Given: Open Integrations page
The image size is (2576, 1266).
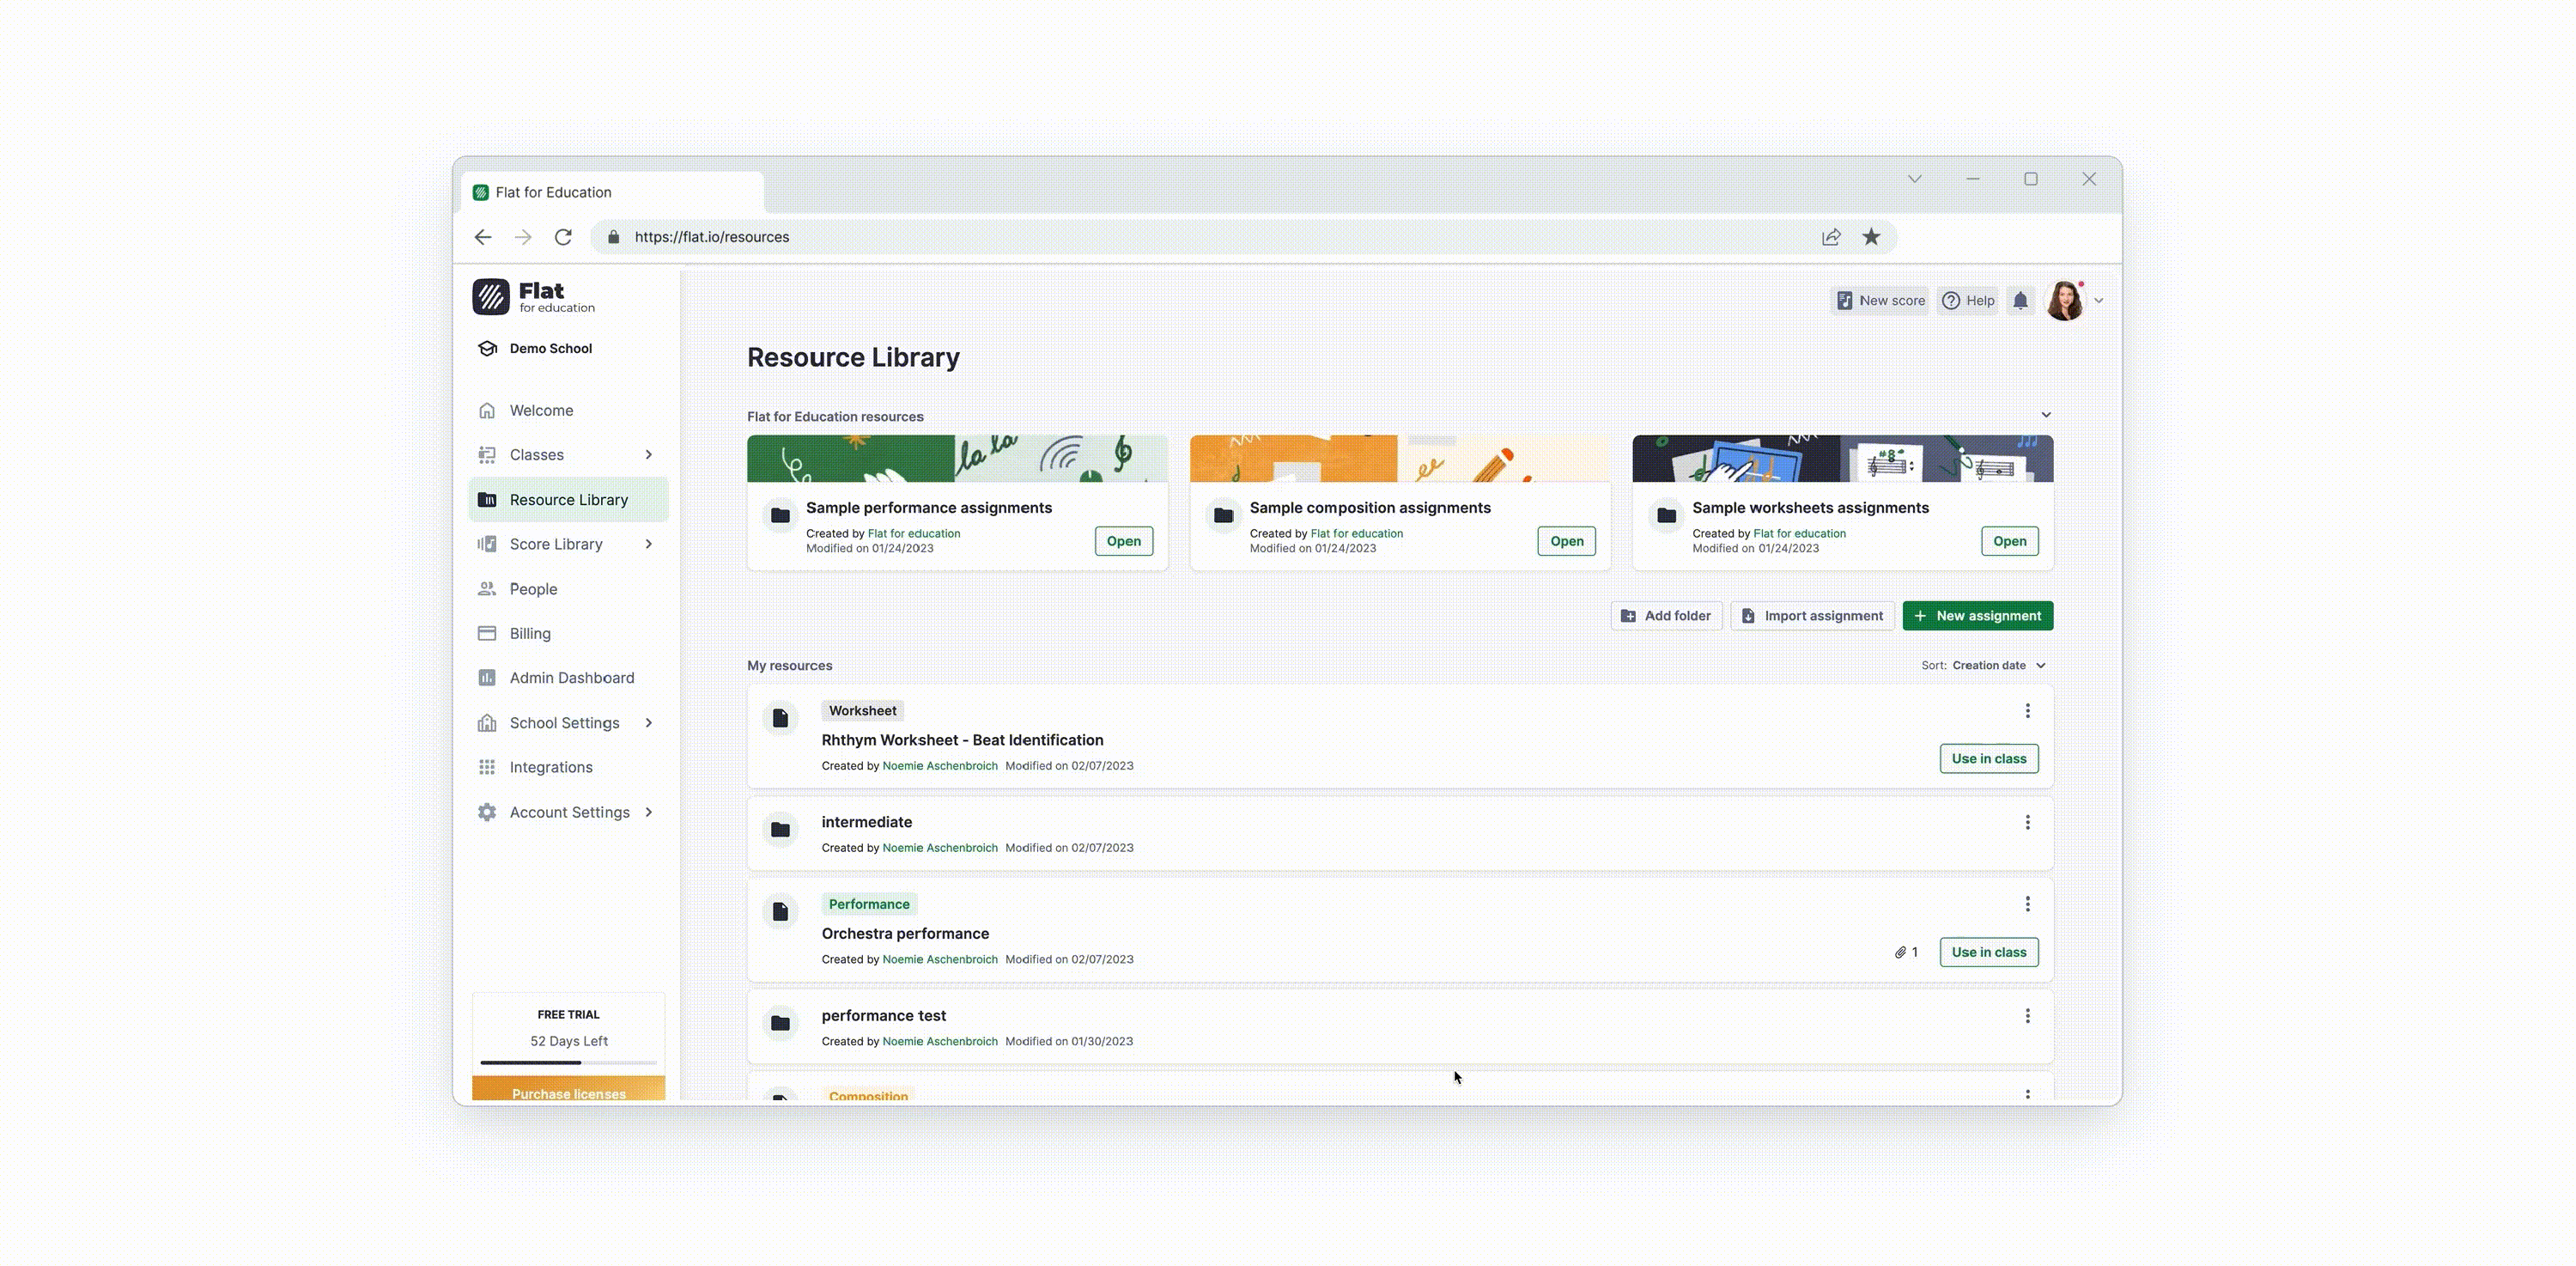Looking at the screenshot, I should pyautogui.click(x=568, y=767).
